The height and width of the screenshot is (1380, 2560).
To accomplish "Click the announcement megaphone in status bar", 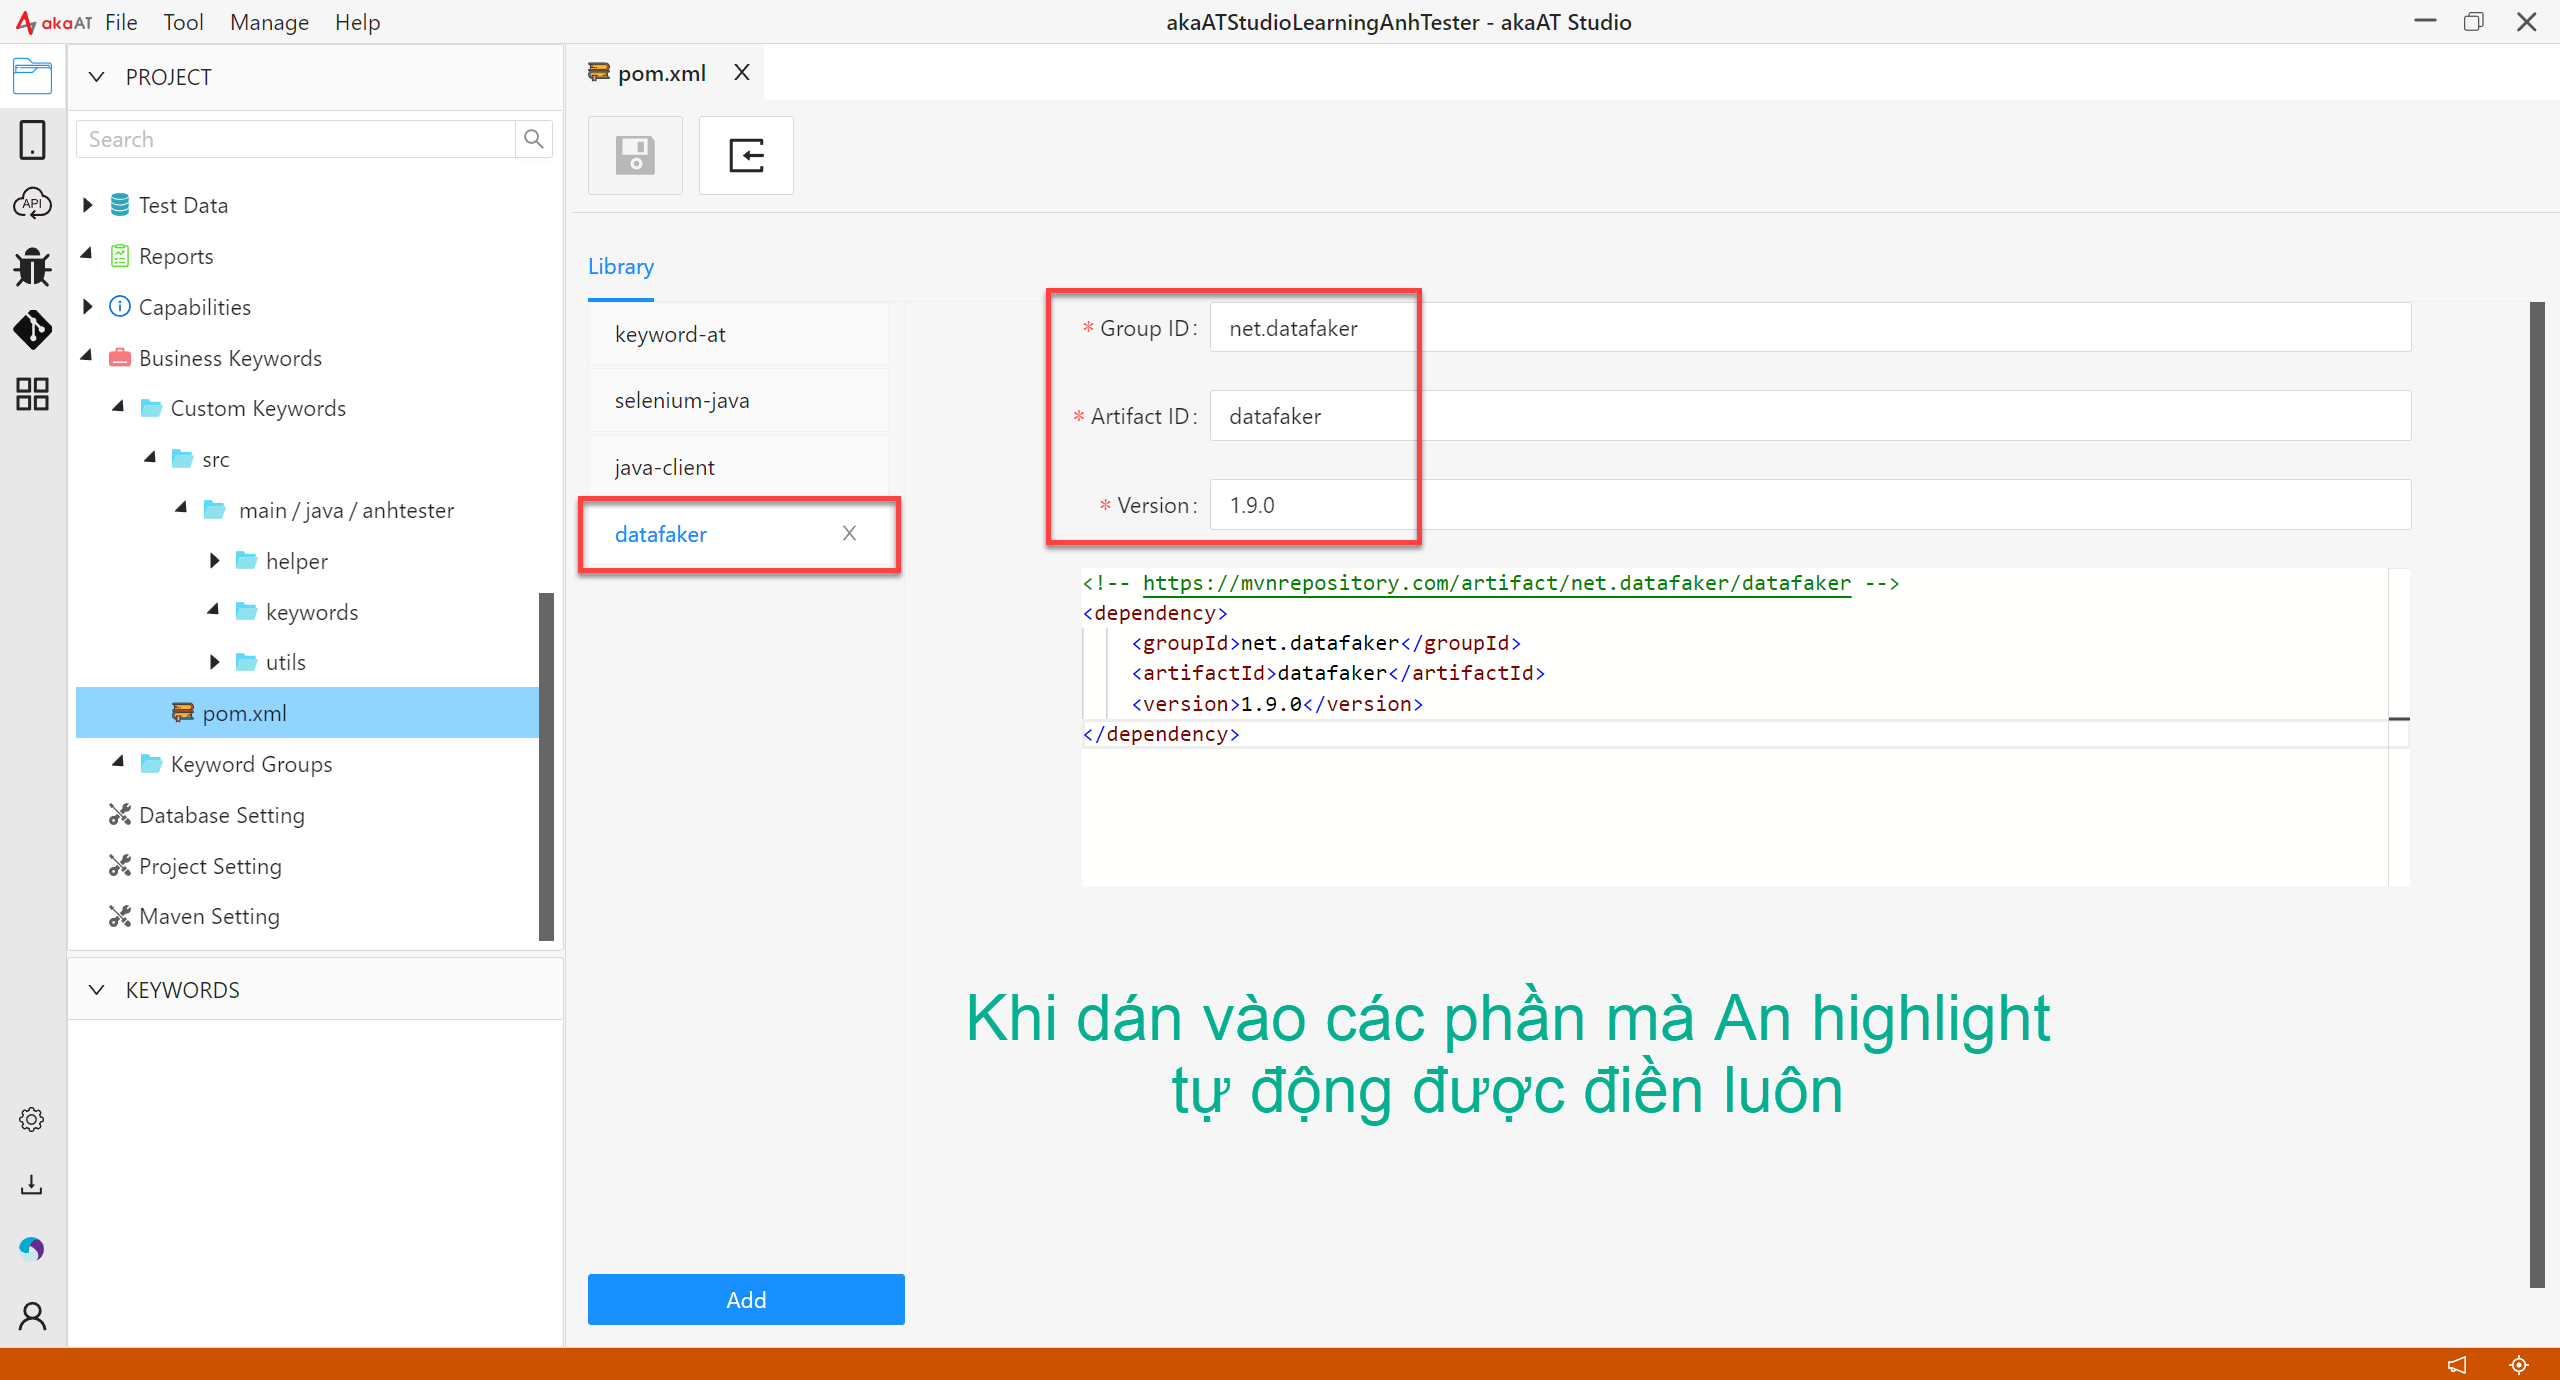I will [x=2457, y=1364].
